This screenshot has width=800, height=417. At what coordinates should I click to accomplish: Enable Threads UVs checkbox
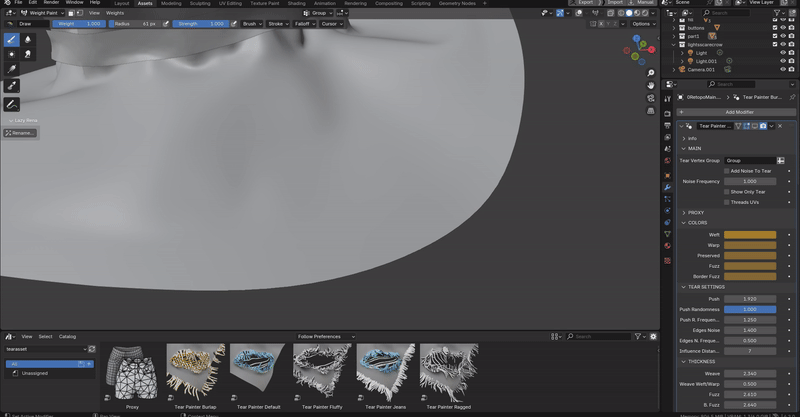727,202
